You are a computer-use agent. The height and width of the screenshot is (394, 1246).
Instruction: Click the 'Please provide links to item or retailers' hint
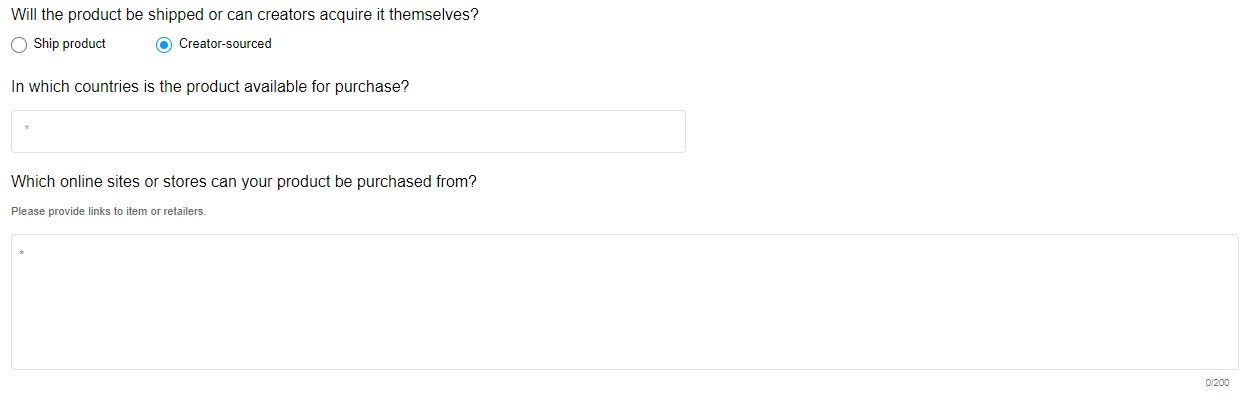coord(108,211)
